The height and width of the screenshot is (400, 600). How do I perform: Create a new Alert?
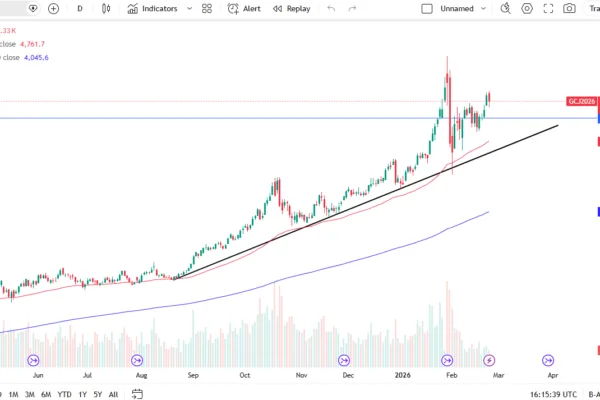(x=244, y=8)
